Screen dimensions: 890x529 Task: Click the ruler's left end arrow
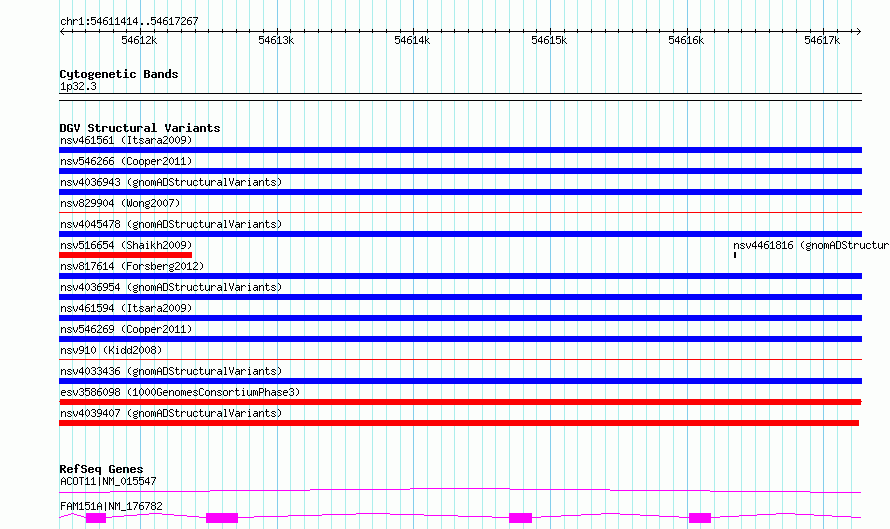pyautogui.click(x=62, y=31)
